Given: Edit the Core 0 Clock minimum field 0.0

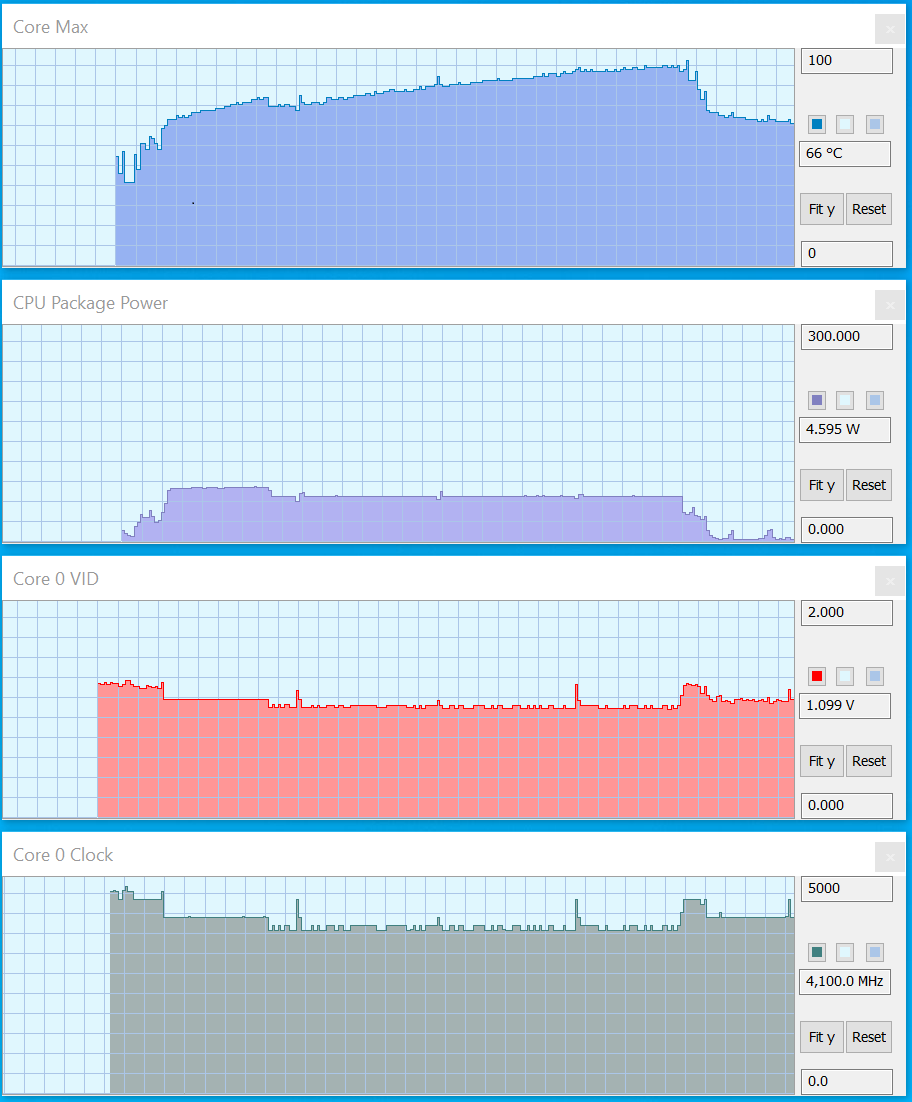Looking at the screenshot, I should (x=847, y=1082).
